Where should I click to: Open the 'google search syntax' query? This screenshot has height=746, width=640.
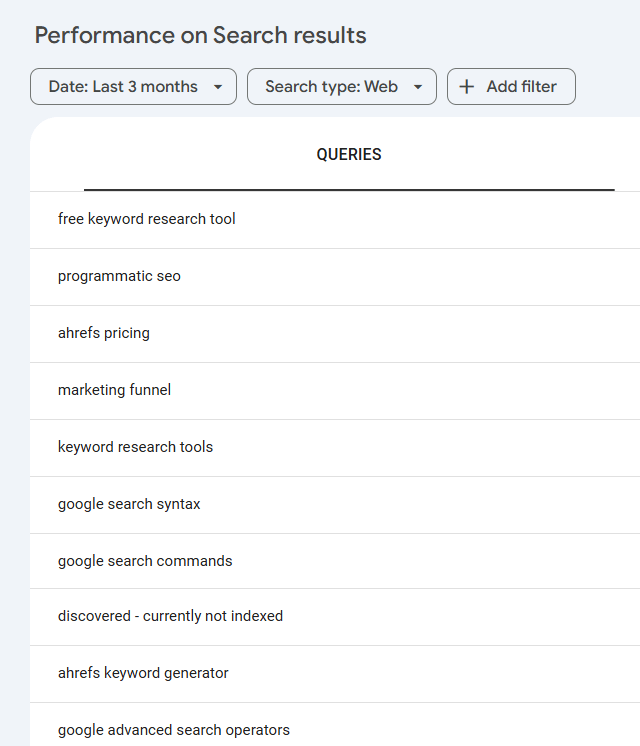tap(129, 504)
